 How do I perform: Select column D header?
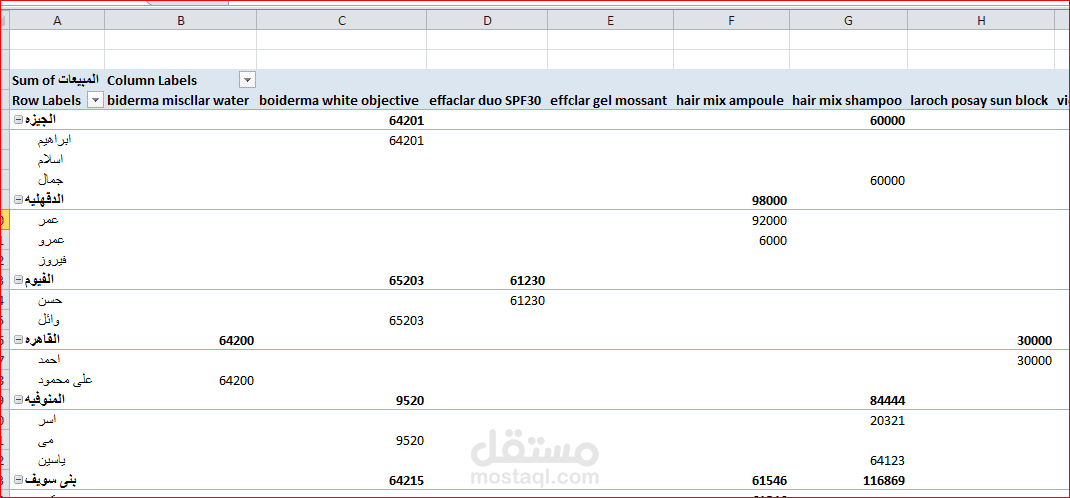coord(487,20)
